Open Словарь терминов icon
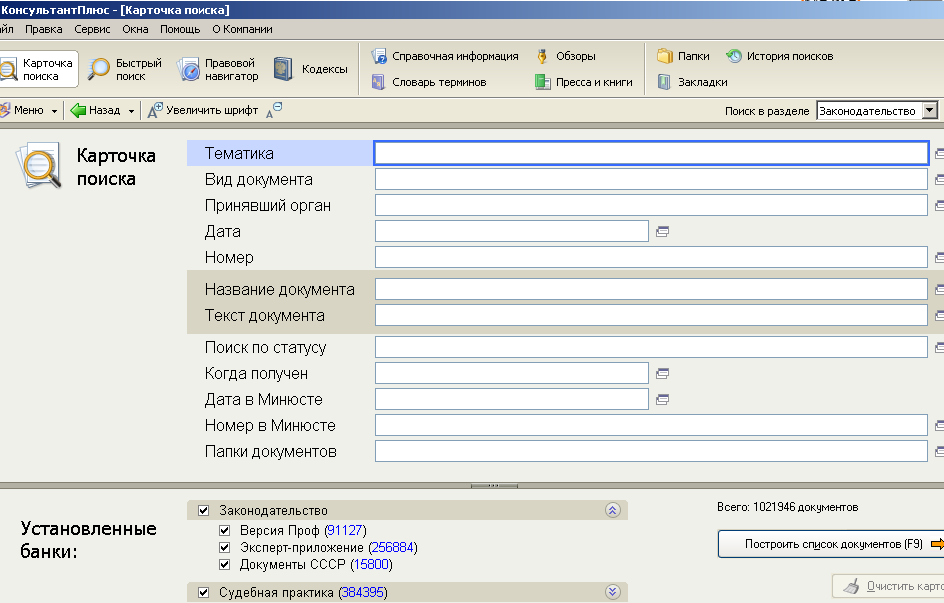The width and height of the screenshot is (944, 603). 378,82
